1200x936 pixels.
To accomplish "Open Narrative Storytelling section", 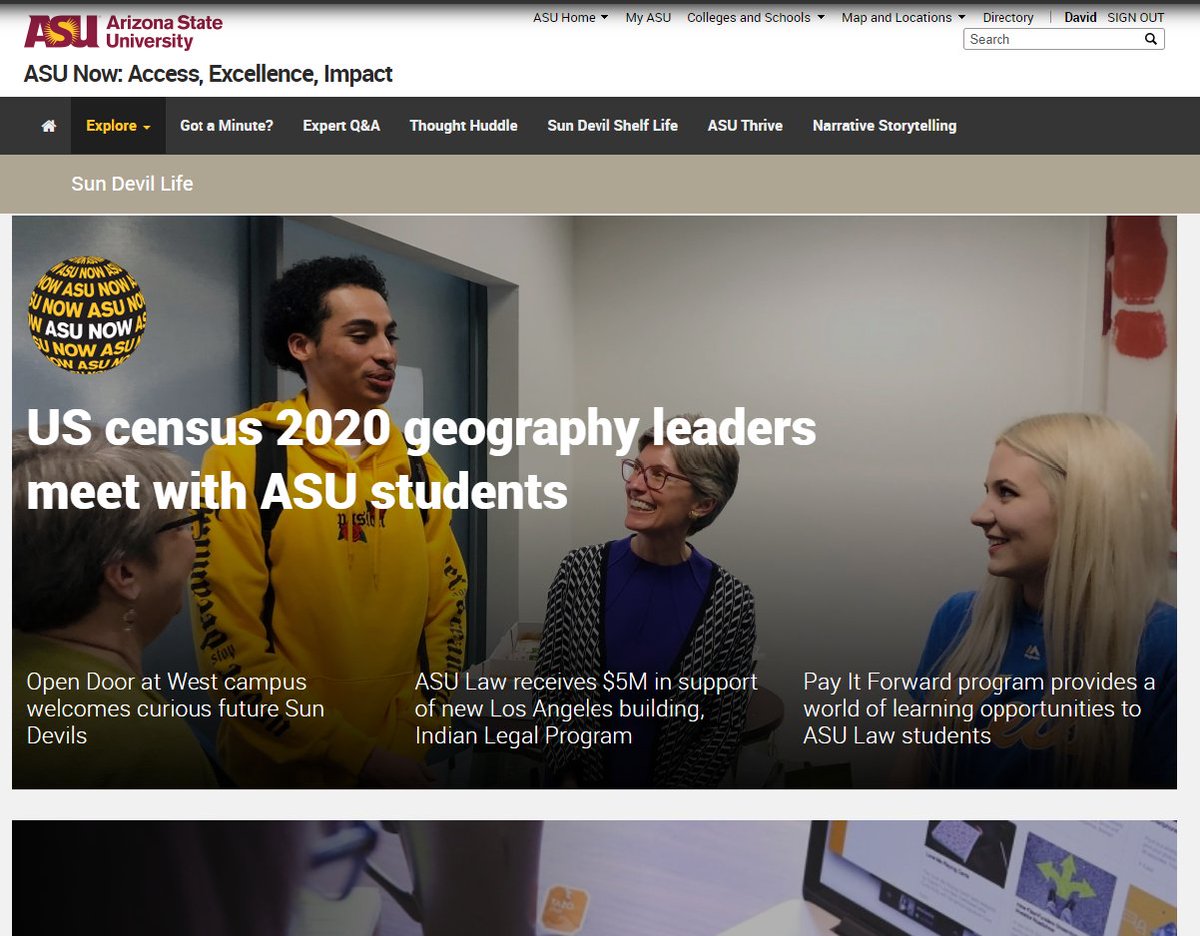I will (884, 126).
